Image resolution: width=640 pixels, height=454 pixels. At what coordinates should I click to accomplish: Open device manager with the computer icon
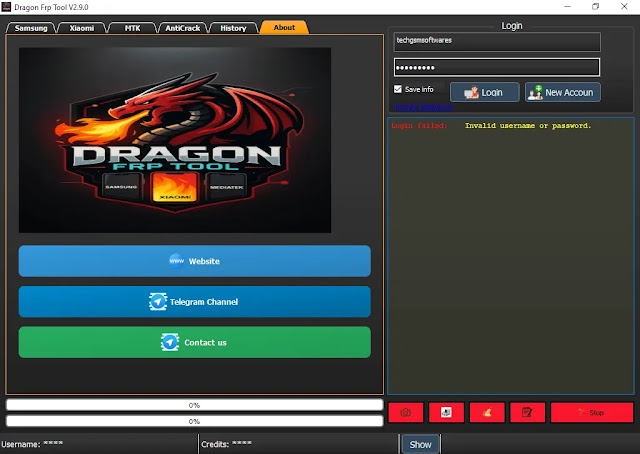(x=446, y=412)
